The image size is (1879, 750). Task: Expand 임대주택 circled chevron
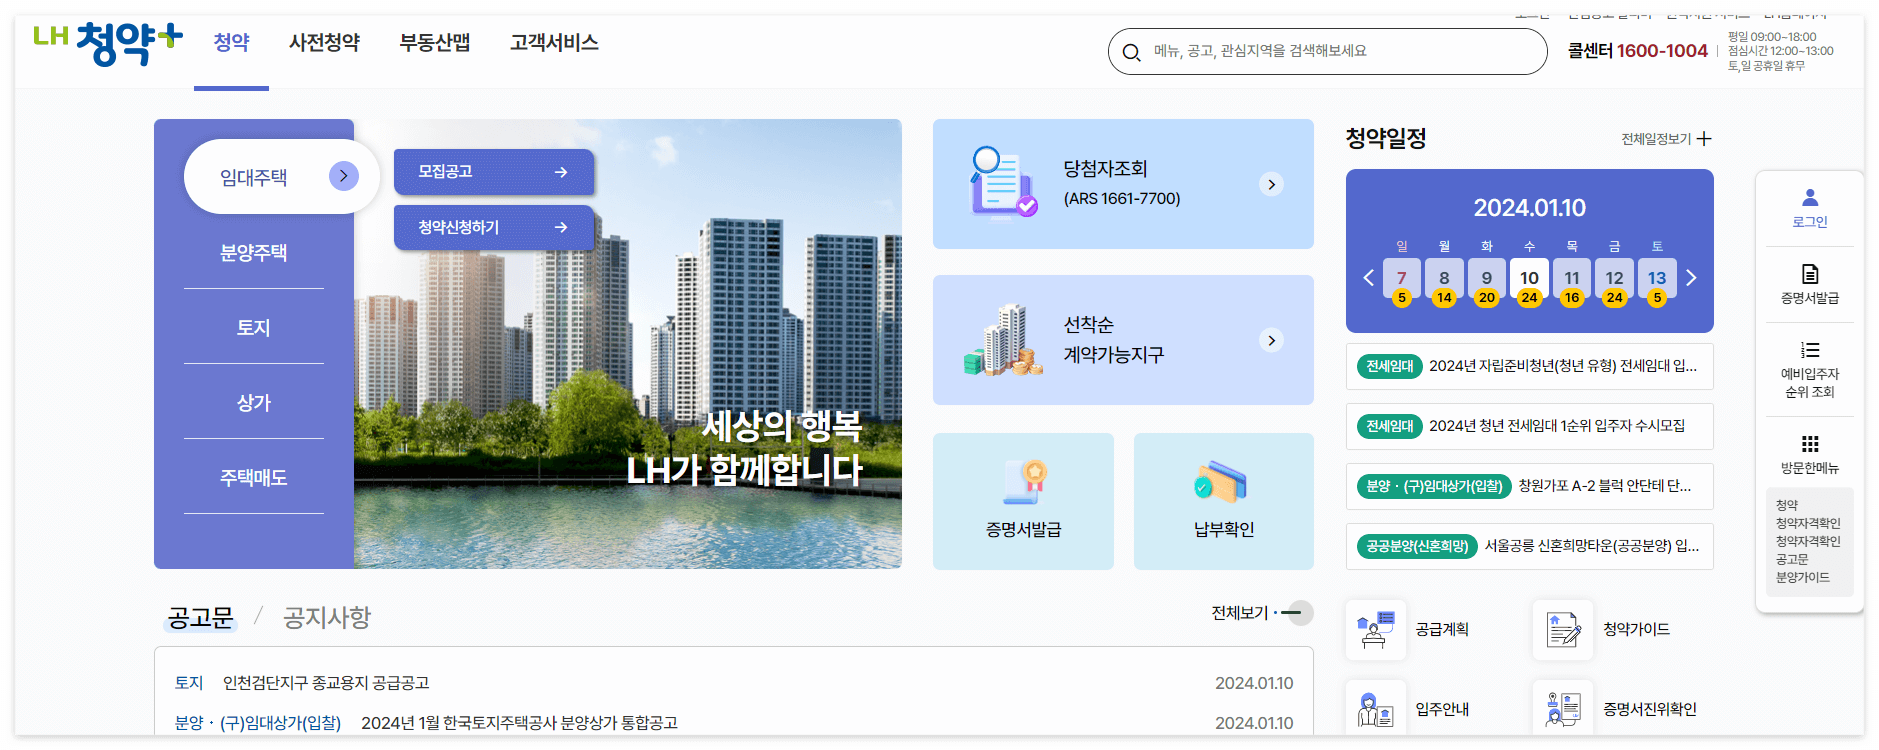(x=343, y=176)
